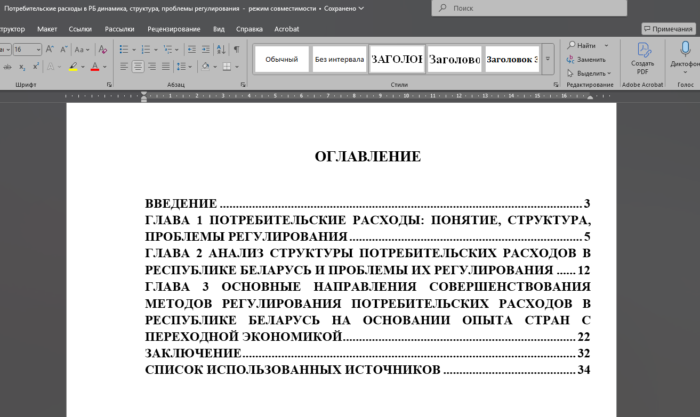Open Styles pane launcher in Стили group
700x417 pixels.
click(556, 84)
